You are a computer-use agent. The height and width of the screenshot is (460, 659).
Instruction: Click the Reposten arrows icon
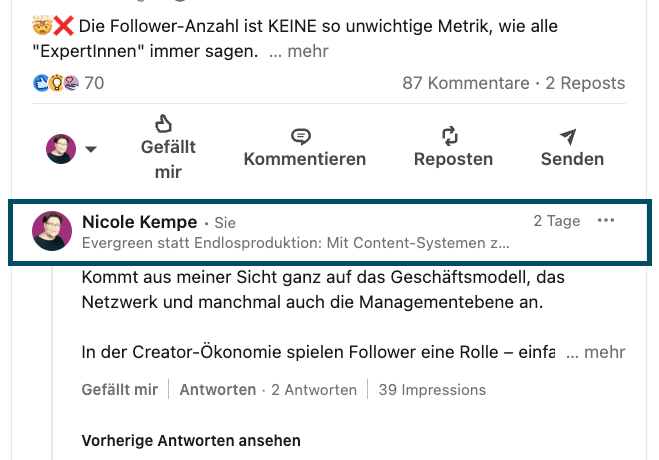(450, 136)
